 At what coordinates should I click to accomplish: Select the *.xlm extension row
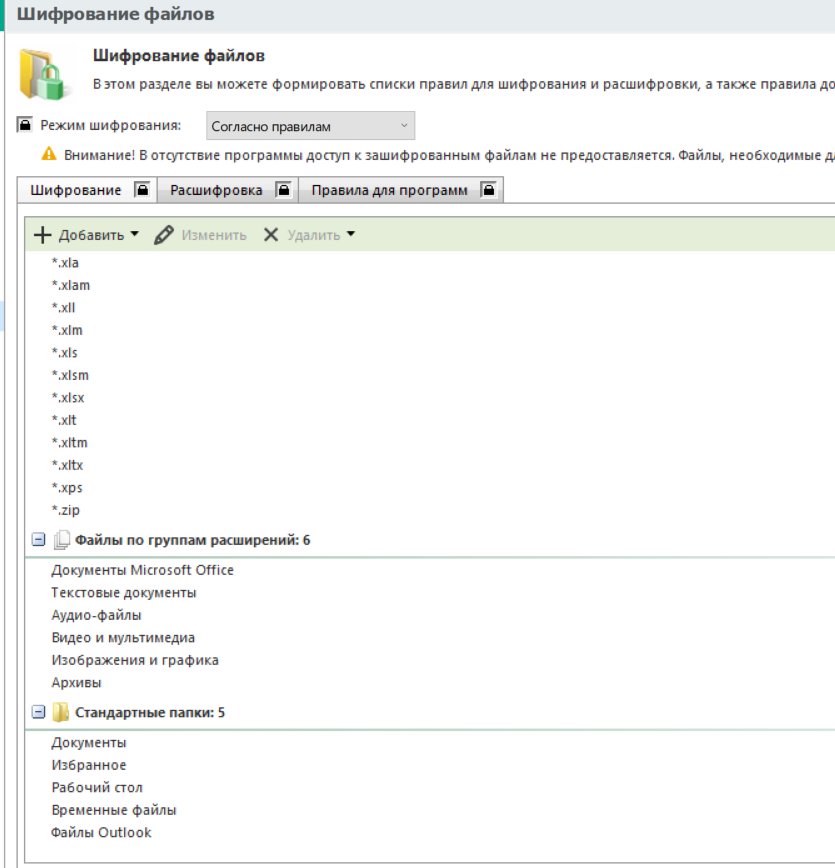pos(430,330)
